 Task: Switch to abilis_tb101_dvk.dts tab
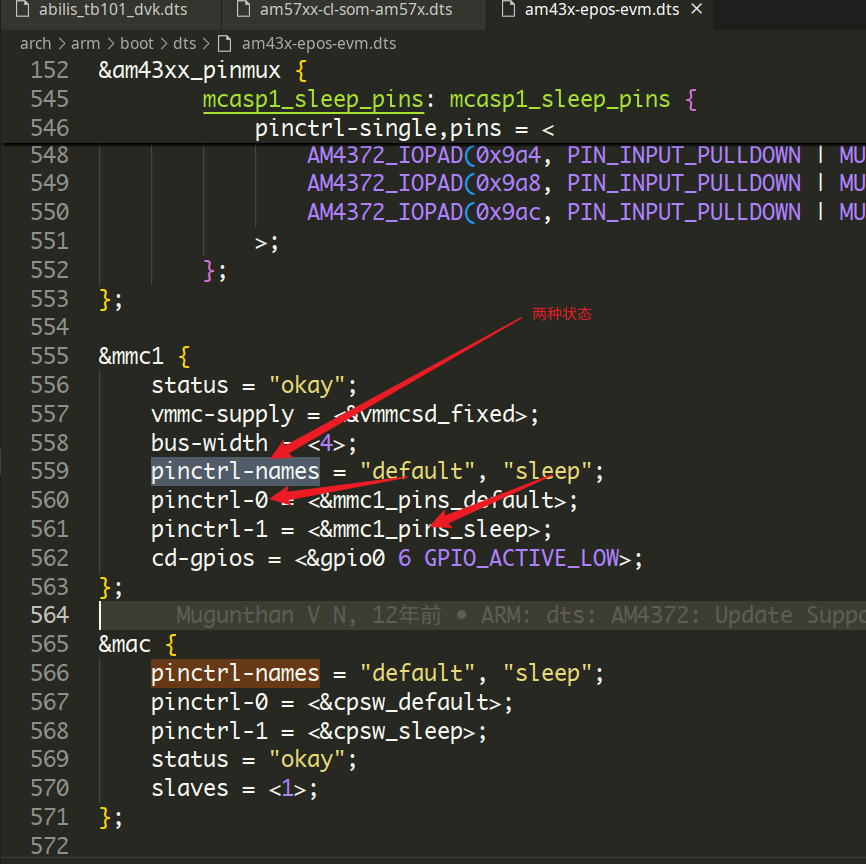(x=114, y=10)
